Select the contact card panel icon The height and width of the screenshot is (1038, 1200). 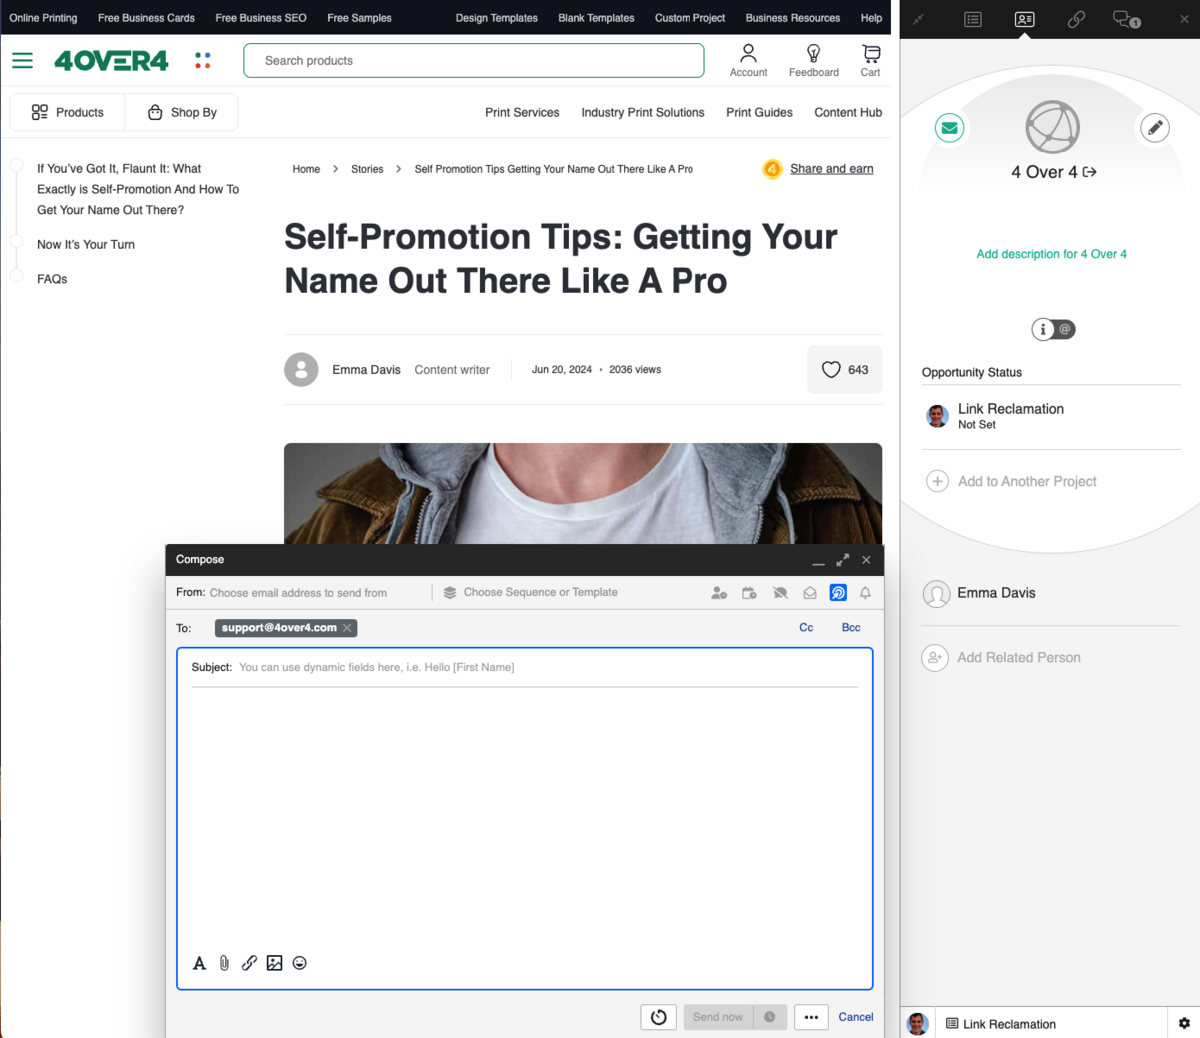click(1024, 19)
